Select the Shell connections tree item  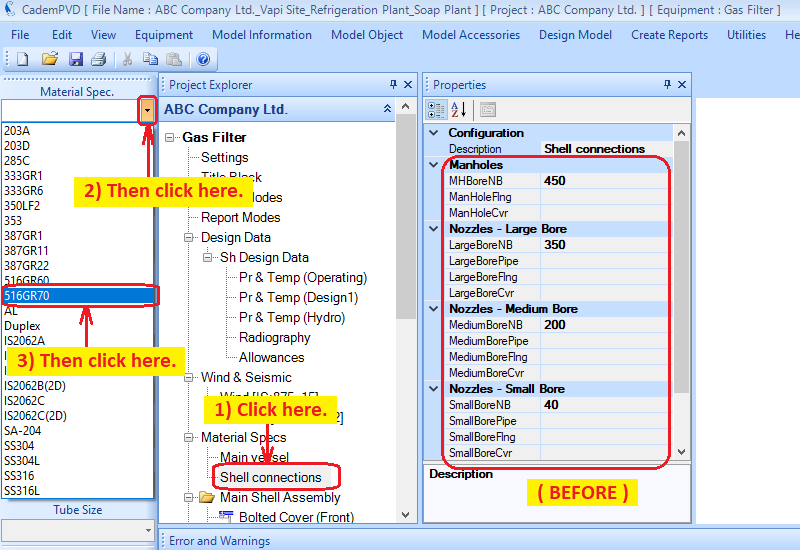click(x=271, y=477)
